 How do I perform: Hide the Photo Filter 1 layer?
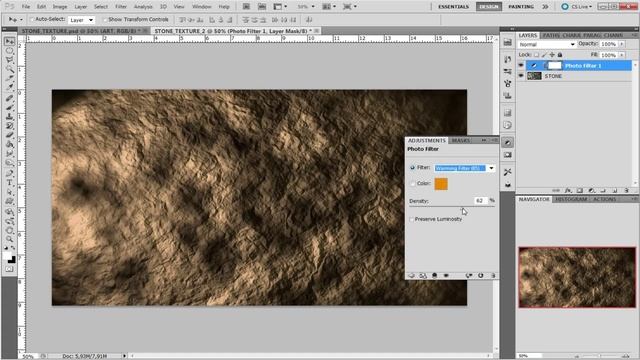click(x=521, y=65)
